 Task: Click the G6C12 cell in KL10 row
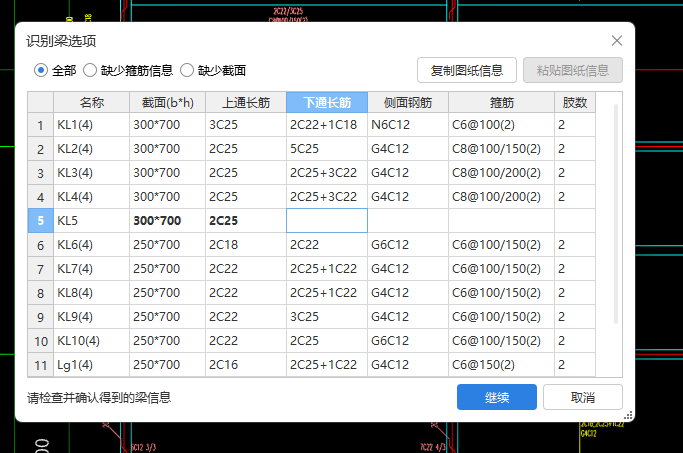[x=408, y=341]
